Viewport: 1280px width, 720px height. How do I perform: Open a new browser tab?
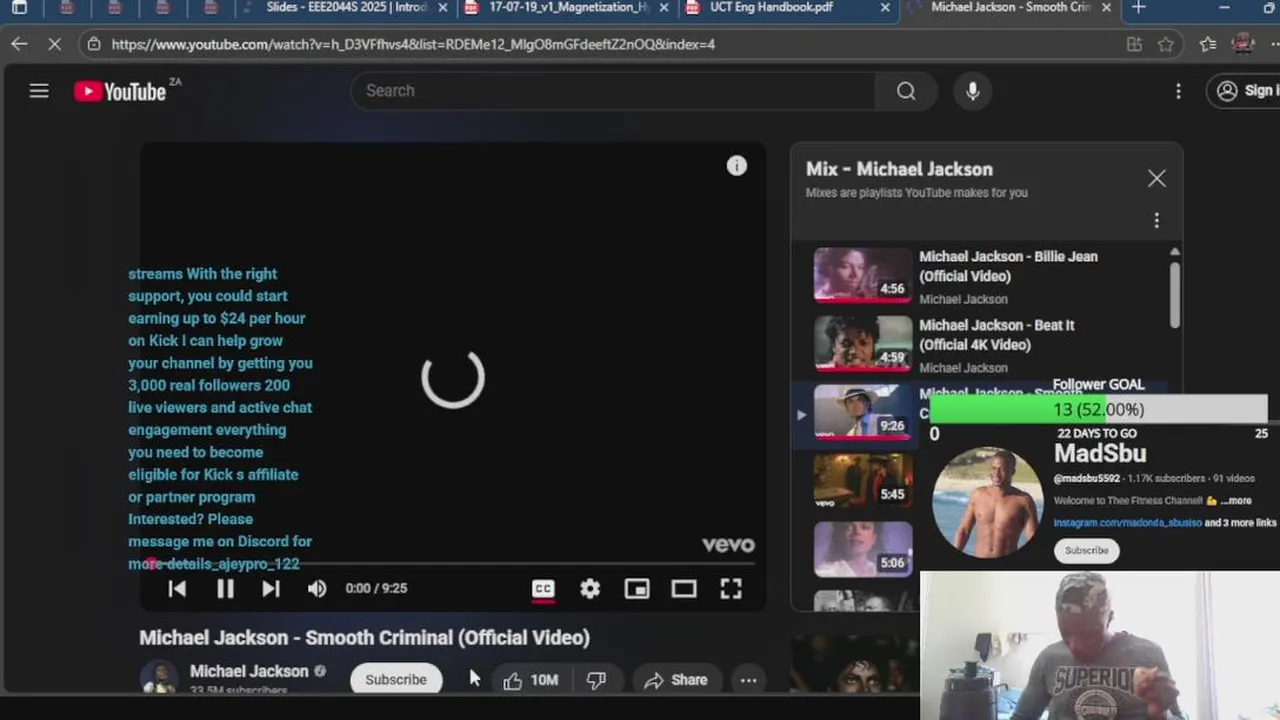(1138, 8)
